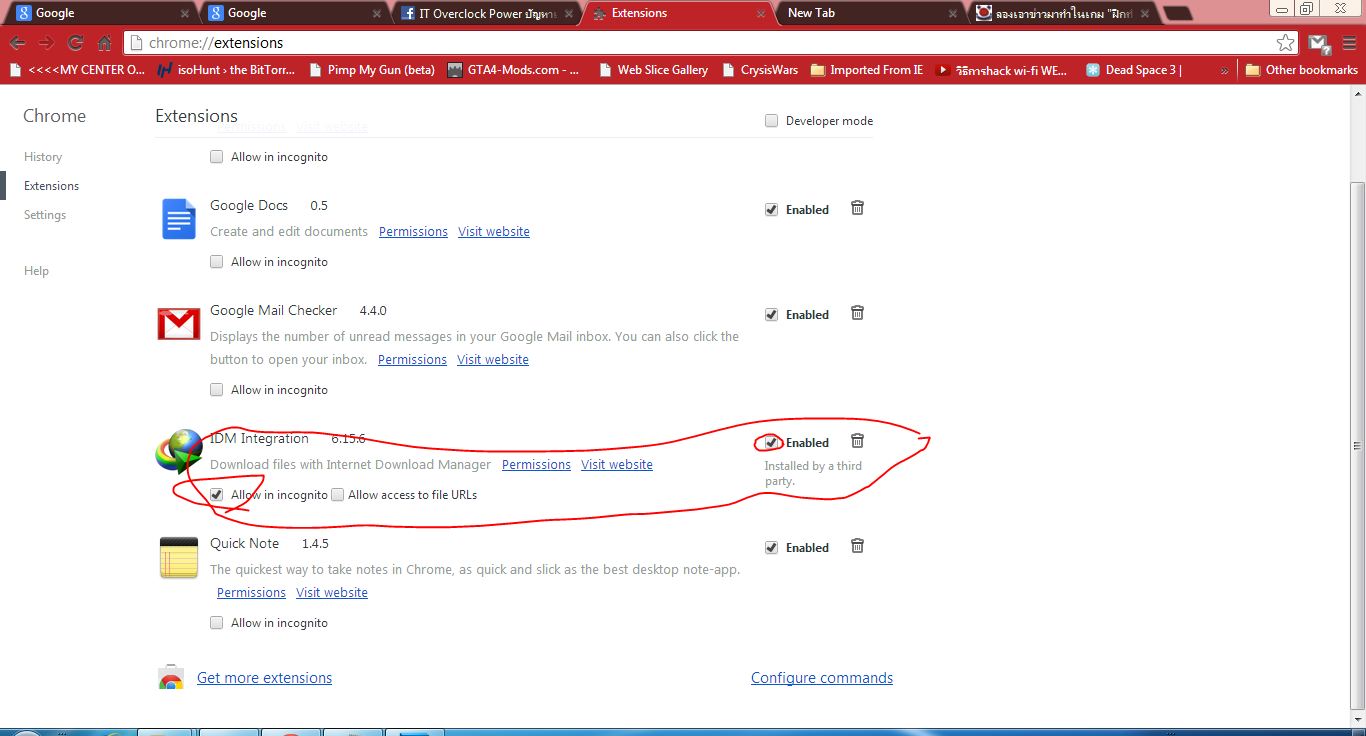Select the Extensions browser tab
This screenshot has height=736, width=1366.
click(679, 13)
